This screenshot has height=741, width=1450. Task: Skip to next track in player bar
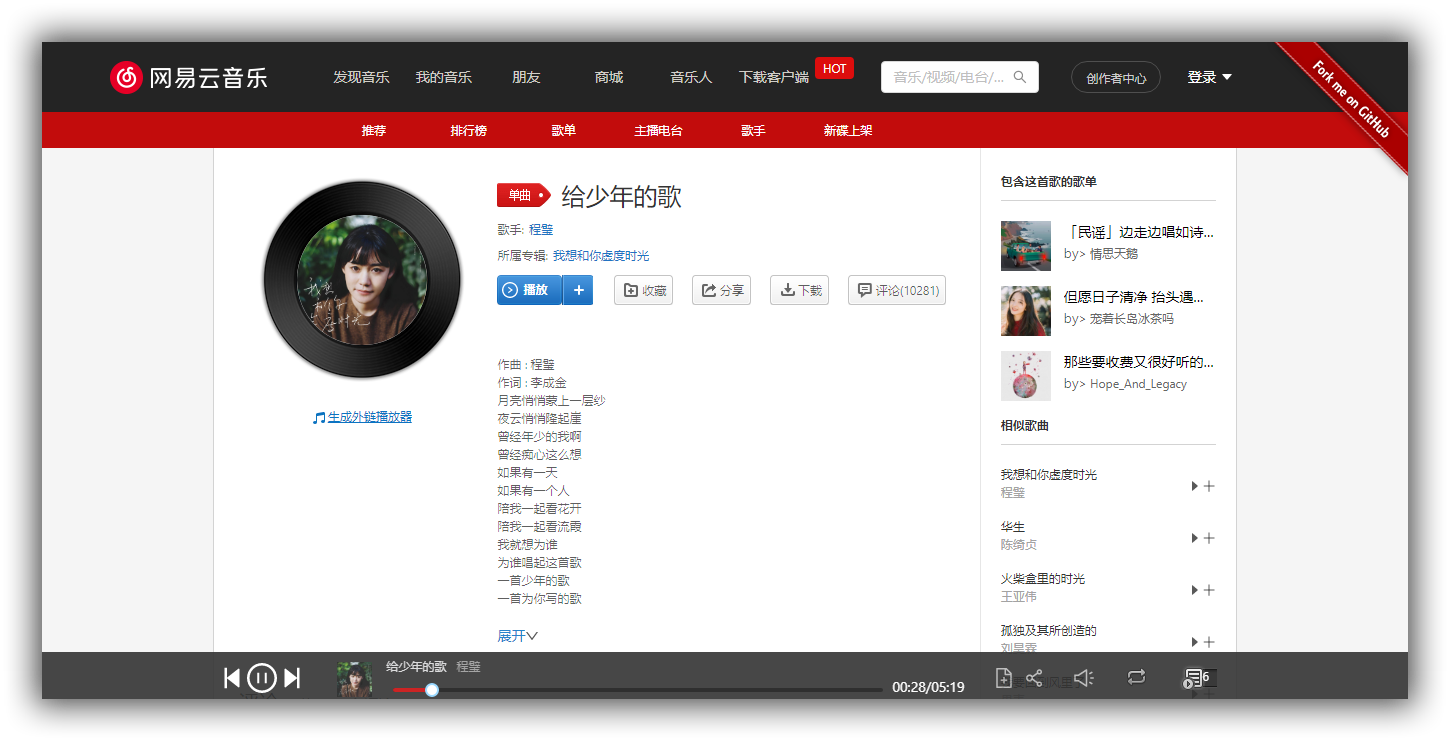tap(292, 678)
